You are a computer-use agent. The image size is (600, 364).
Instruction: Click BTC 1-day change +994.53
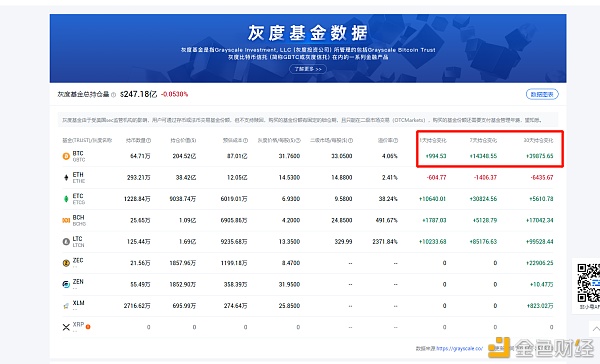(x=436, y=156)
